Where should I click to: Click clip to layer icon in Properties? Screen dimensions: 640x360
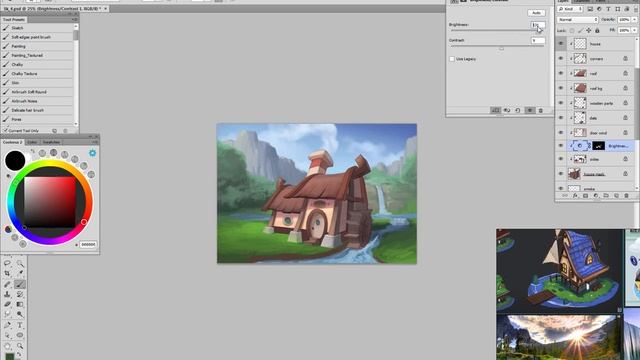[496, 110]
